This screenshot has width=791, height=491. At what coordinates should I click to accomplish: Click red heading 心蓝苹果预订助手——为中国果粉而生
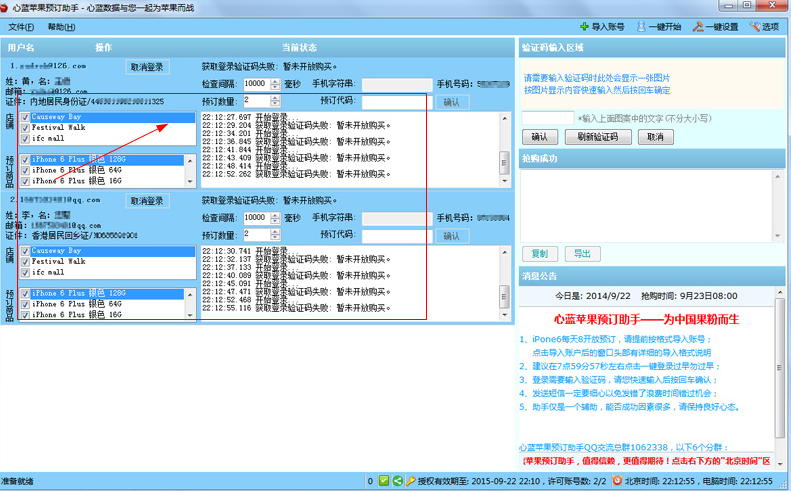[x=647, y=319]
